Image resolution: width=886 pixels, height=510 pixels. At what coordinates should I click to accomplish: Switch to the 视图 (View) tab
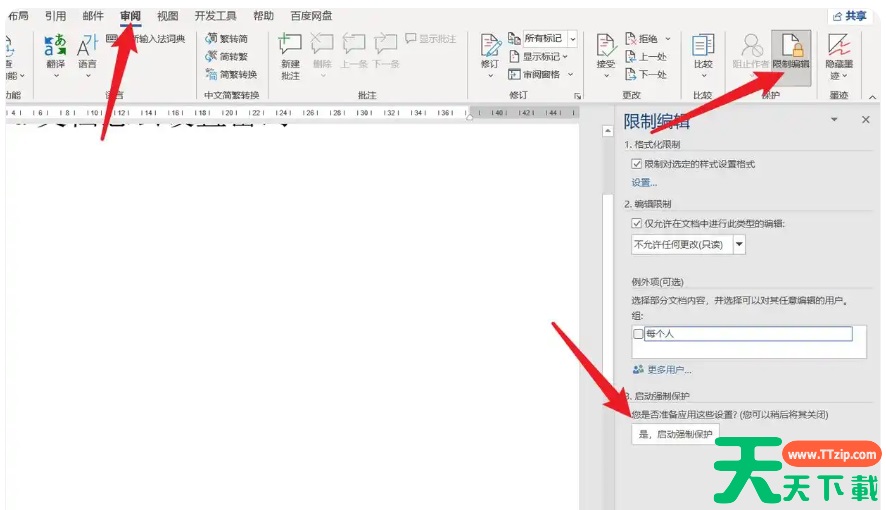coord(168,16)
